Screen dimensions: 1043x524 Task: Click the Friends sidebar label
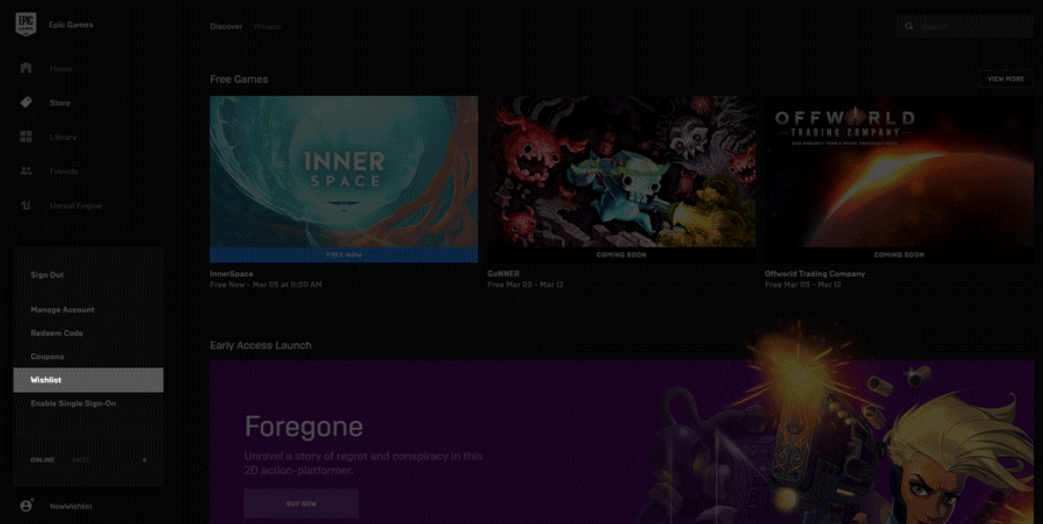(x=64, y=172)
